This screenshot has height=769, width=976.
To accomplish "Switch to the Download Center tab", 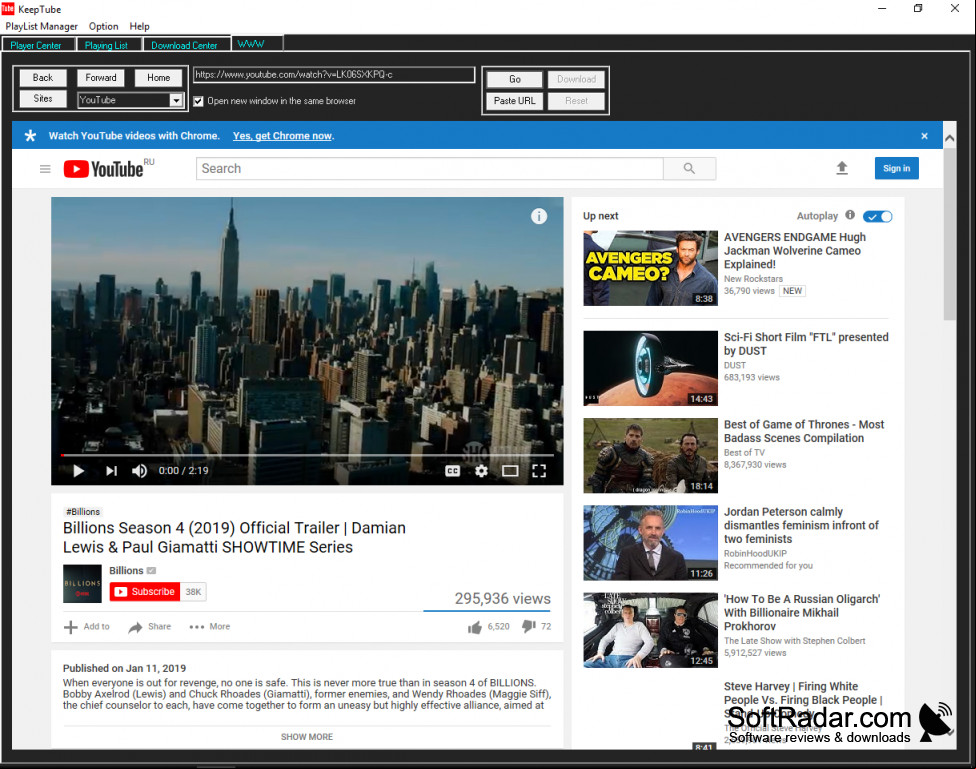I will pos(184,45).
